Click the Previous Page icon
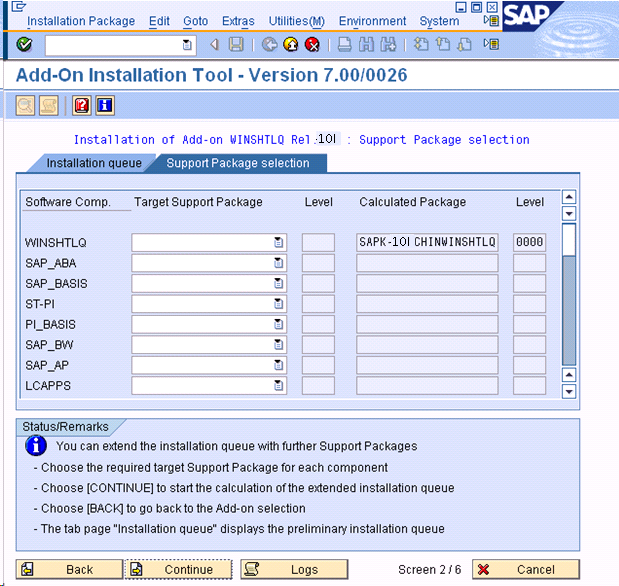This screenshot has width=619, height=586. pos(443,45)
